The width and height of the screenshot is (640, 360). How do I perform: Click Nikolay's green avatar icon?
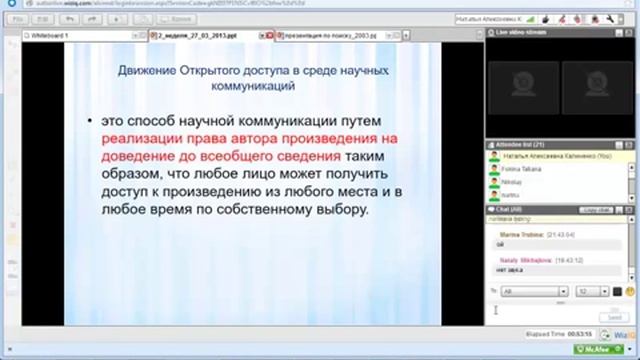[x=494, y=182]
